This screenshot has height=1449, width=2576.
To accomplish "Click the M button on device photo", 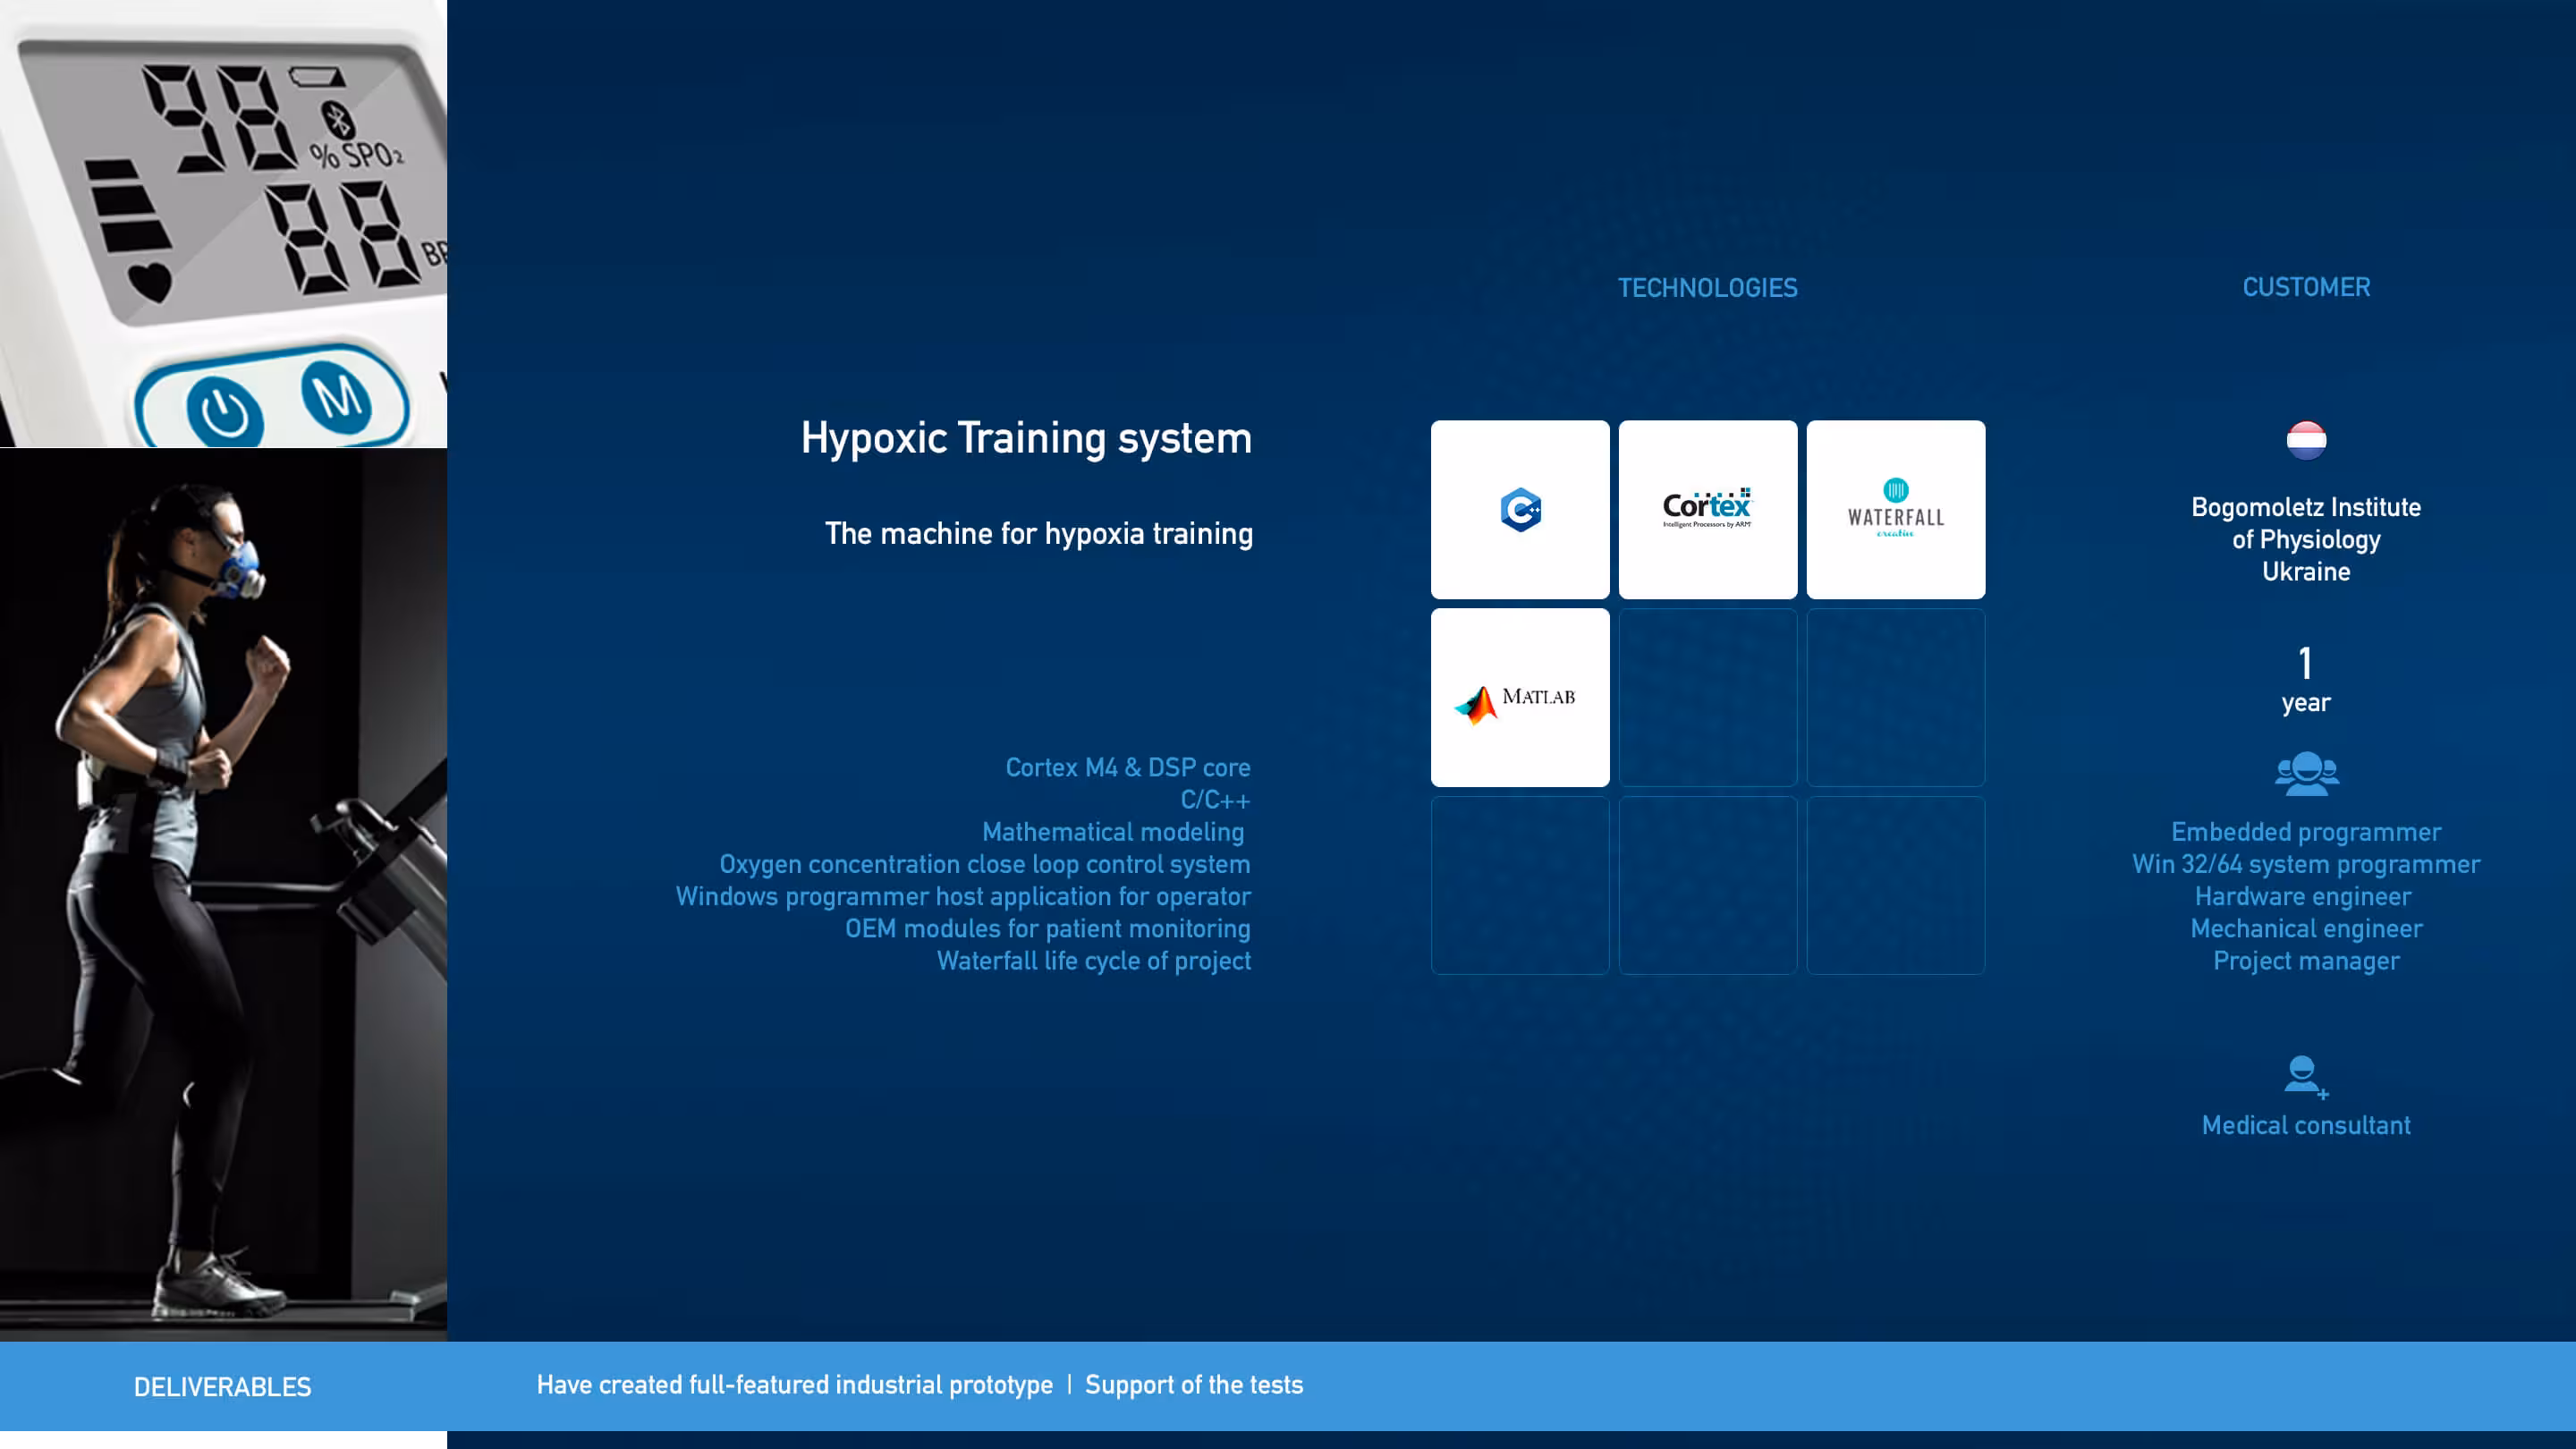I will (337, 396).
